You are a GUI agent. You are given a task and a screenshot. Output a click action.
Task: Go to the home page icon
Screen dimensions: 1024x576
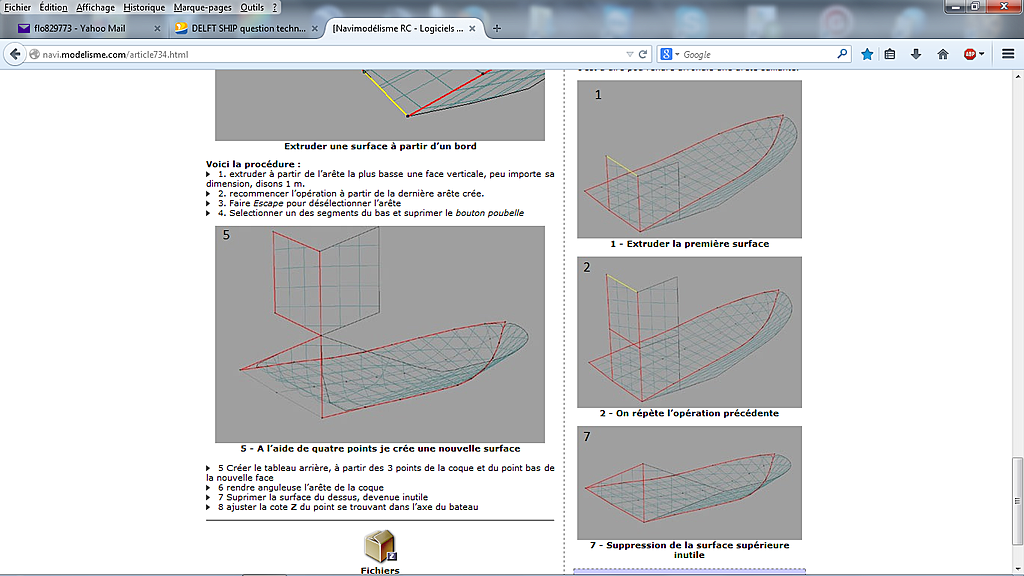point(942,54)
